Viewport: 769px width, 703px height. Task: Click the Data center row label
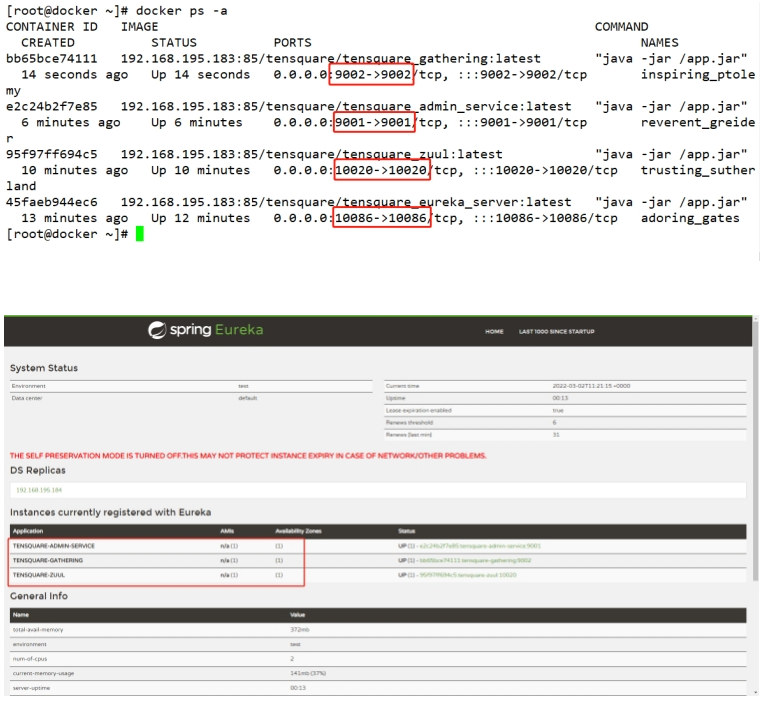27,398
